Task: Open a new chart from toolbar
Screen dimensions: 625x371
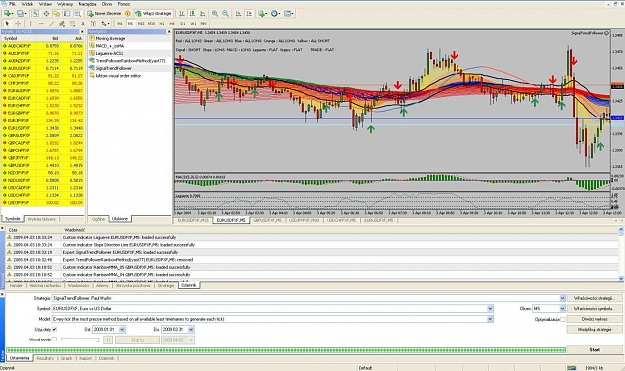Action: 8,14
